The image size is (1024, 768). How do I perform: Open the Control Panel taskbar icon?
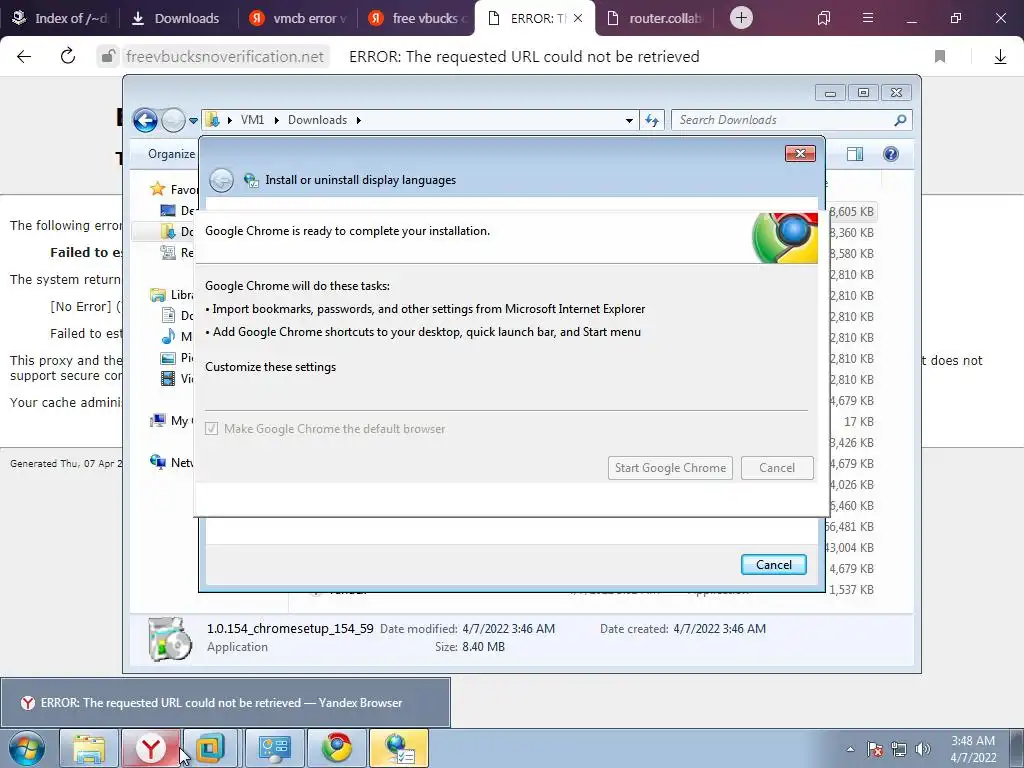click(274, 748)
